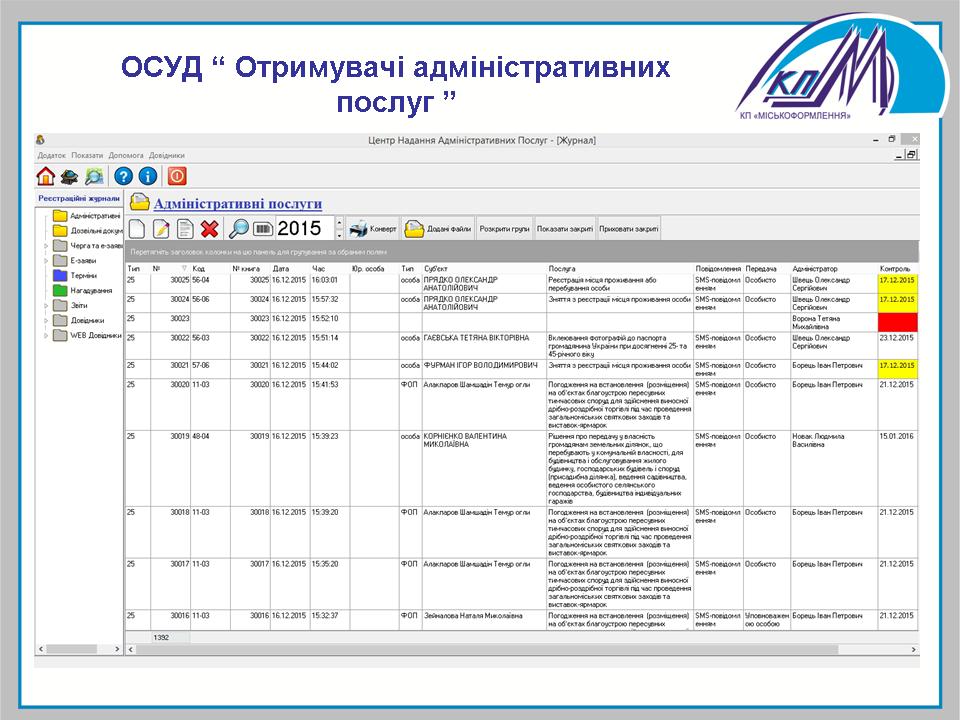Click the edit document pencil icon
This screenshot has height=720, width=960.
point(161,229)
